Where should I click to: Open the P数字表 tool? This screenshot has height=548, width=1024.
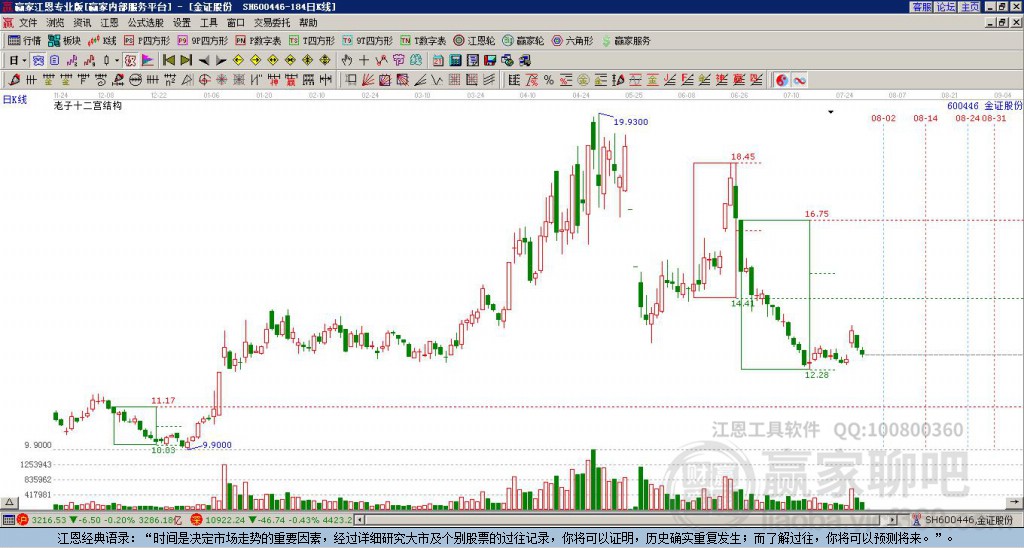click(258, 40)
